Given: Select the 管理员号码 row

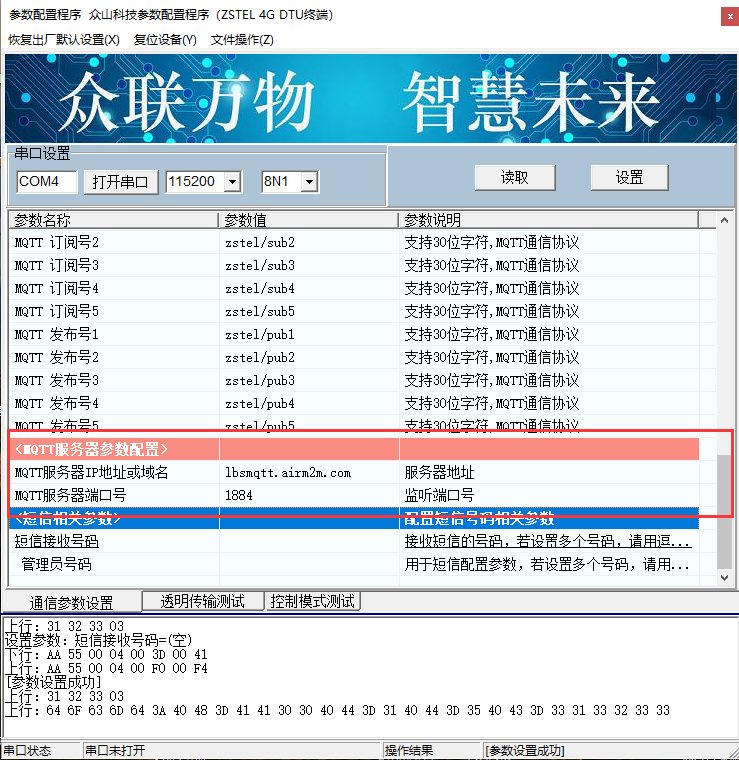Looking at the screenshot, I should point(354,565).
